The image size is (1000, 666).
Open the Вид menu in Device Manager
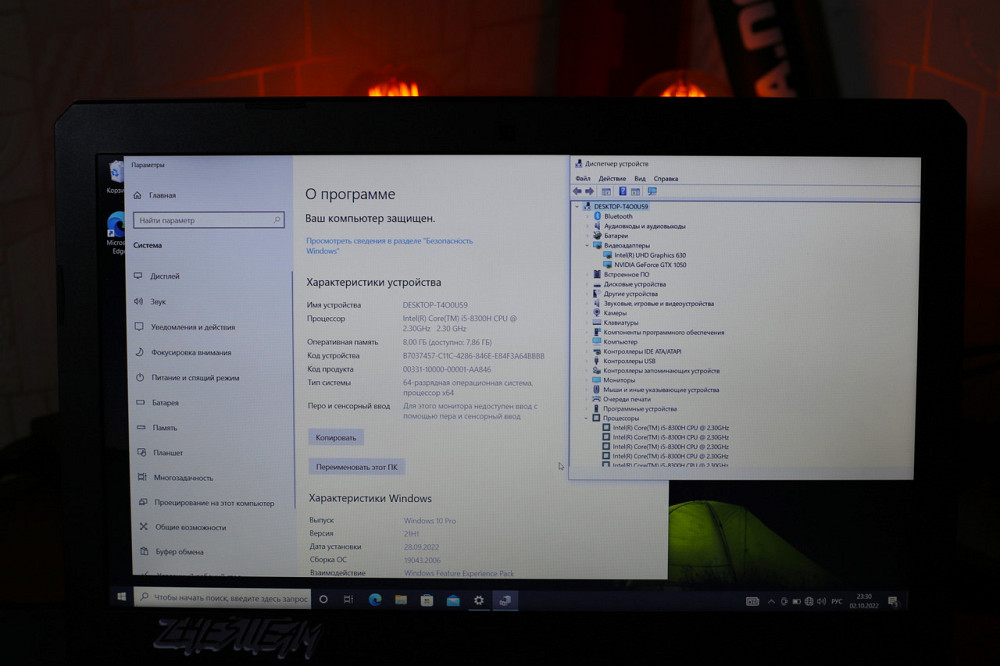(639, 178)
